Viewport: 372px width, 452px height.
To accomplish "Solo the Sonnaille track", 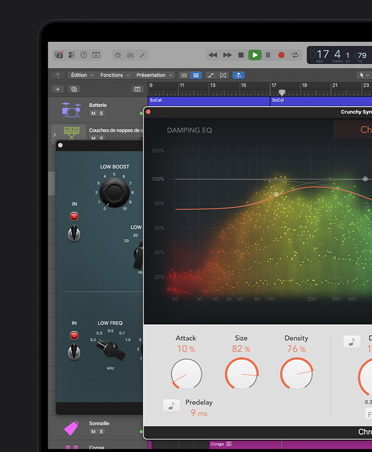I will pyautogui.click(x=101, y=432).
